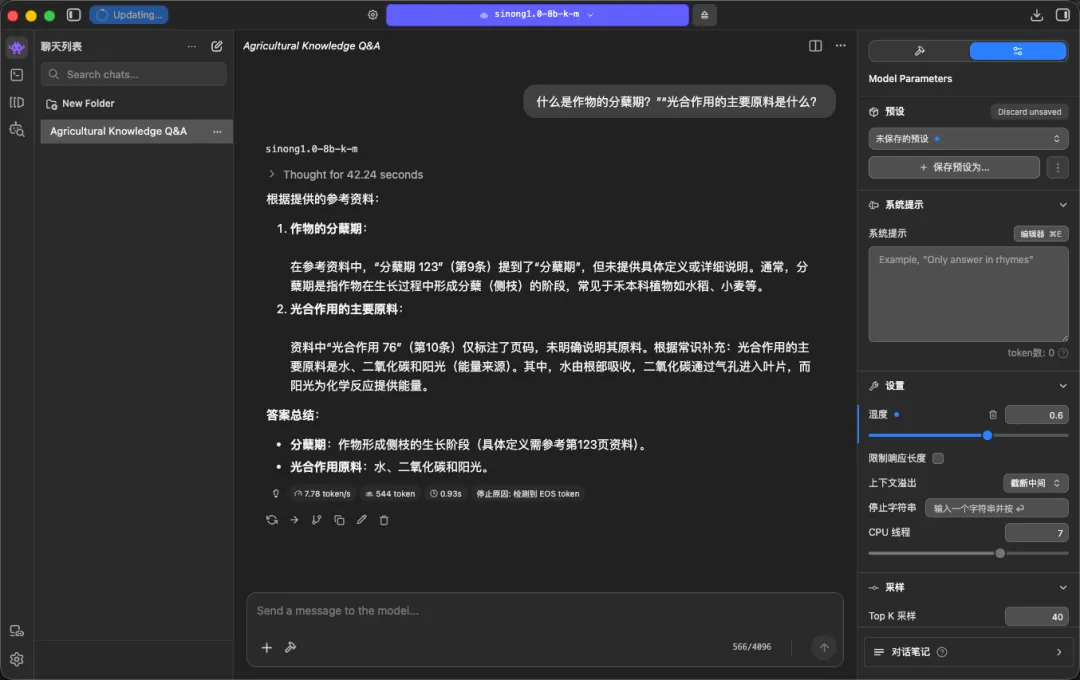The height and width of the screenshot is (680, 1080).
Task: Click the Top K 采样 value 40
Action: tap(1037, 617)
